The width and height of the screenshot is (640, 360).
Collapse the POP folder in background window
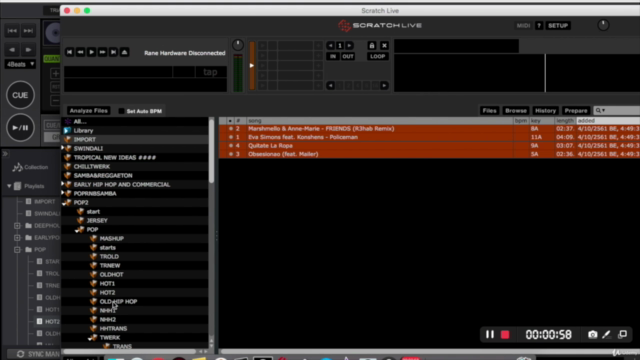[17, 249]
